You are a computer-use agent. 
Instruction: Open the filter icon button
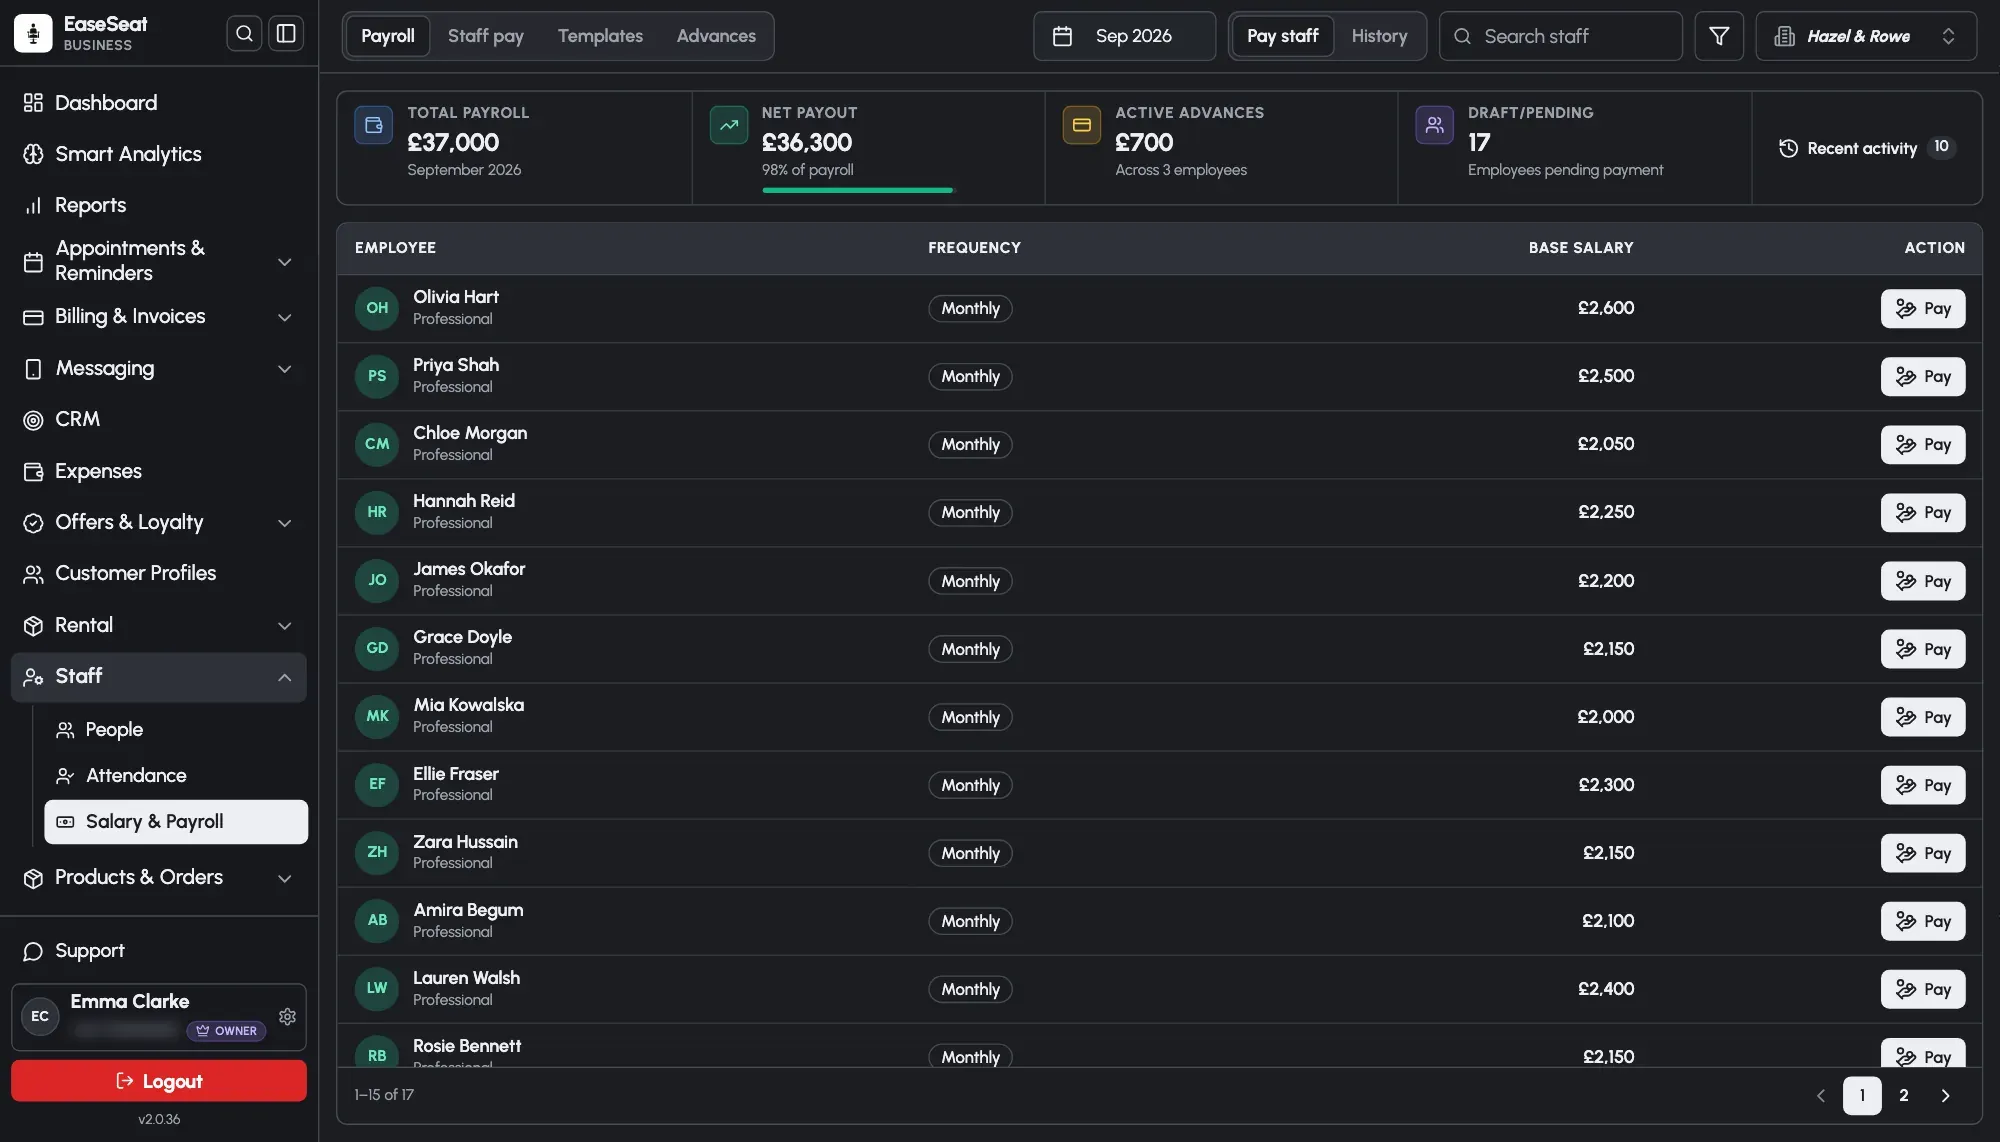[1719, 36]
